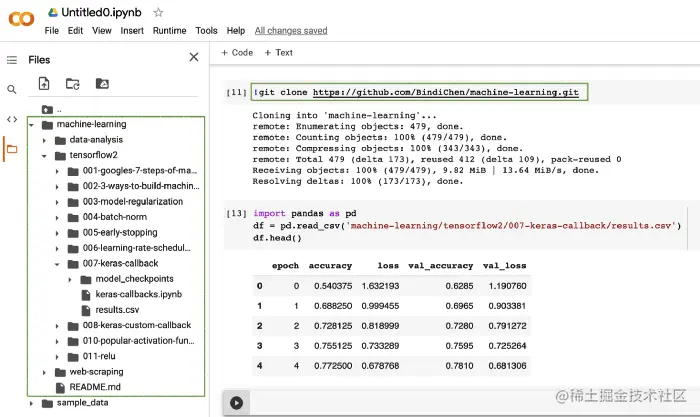Open the code snippets sidebar icon

click(12, 119)
